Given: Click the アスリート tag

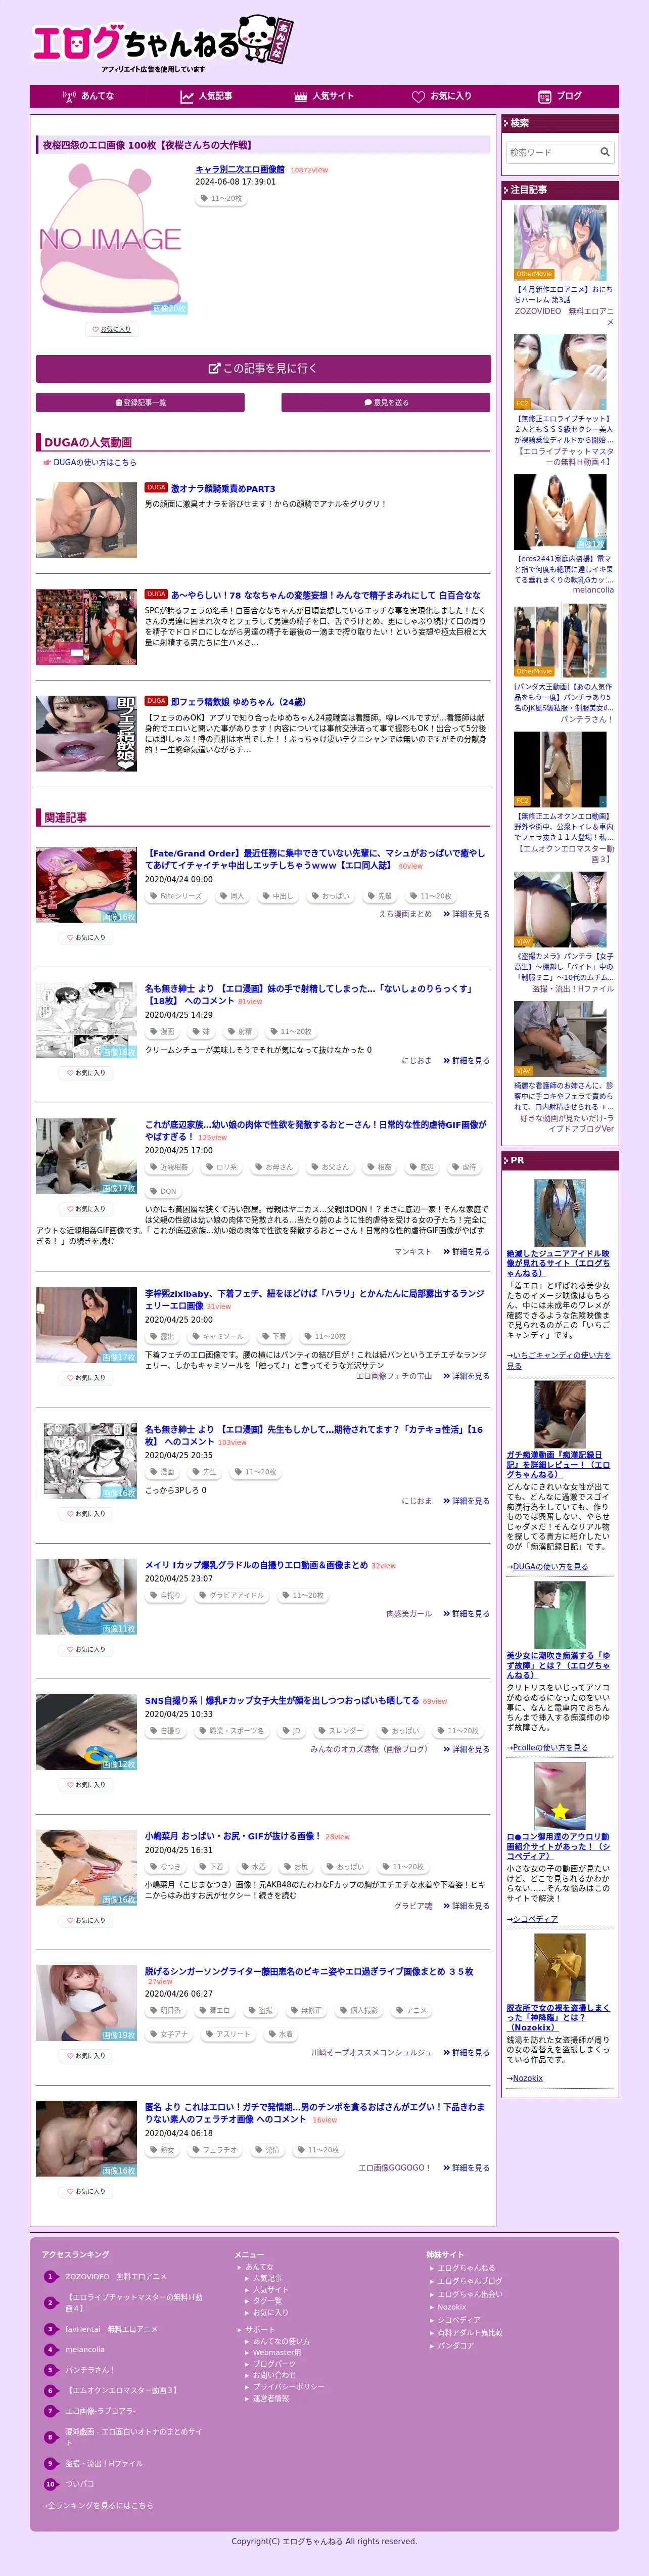Looking at the screenshot, I should [x=228, y=2034].
